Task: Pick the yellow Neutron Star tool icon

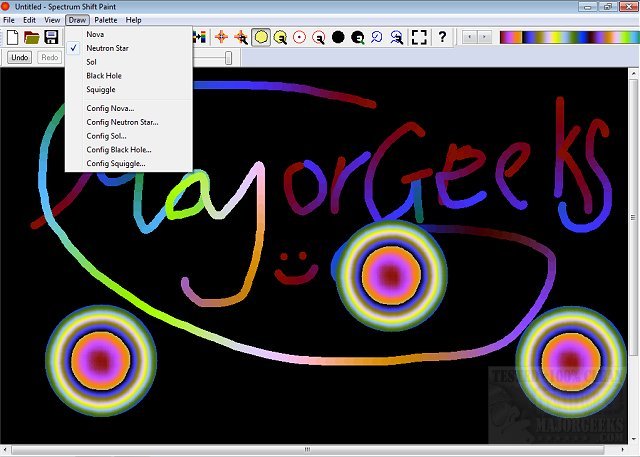Action: tap(260, 37)
